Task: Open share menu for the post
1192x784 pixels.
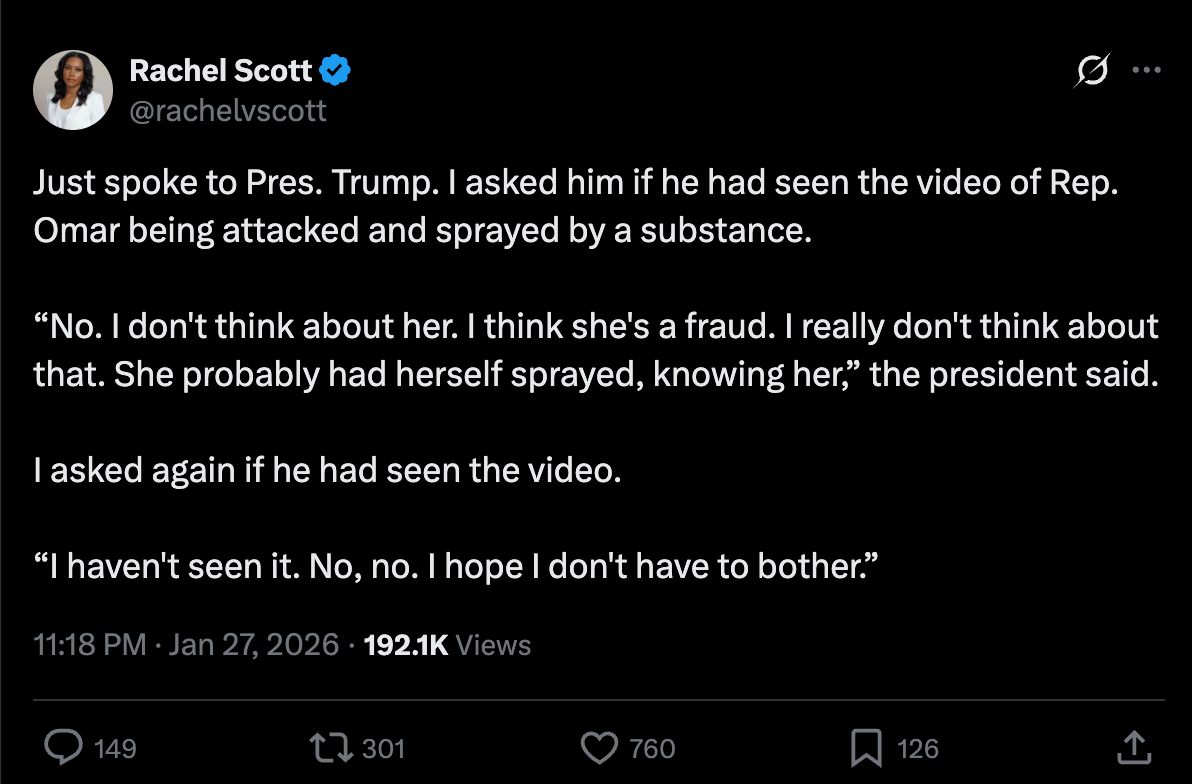Action: (1133, 747)
